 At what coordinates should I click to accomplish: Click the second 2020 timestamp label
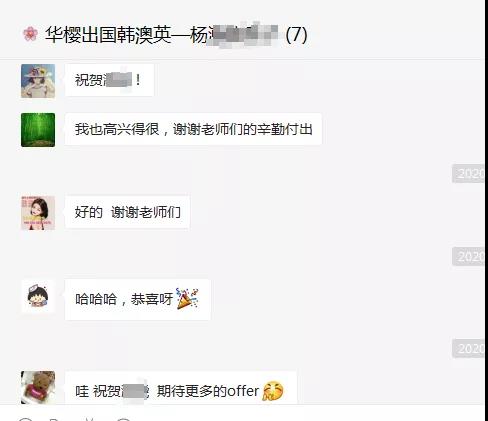click(x=468, y=257)
